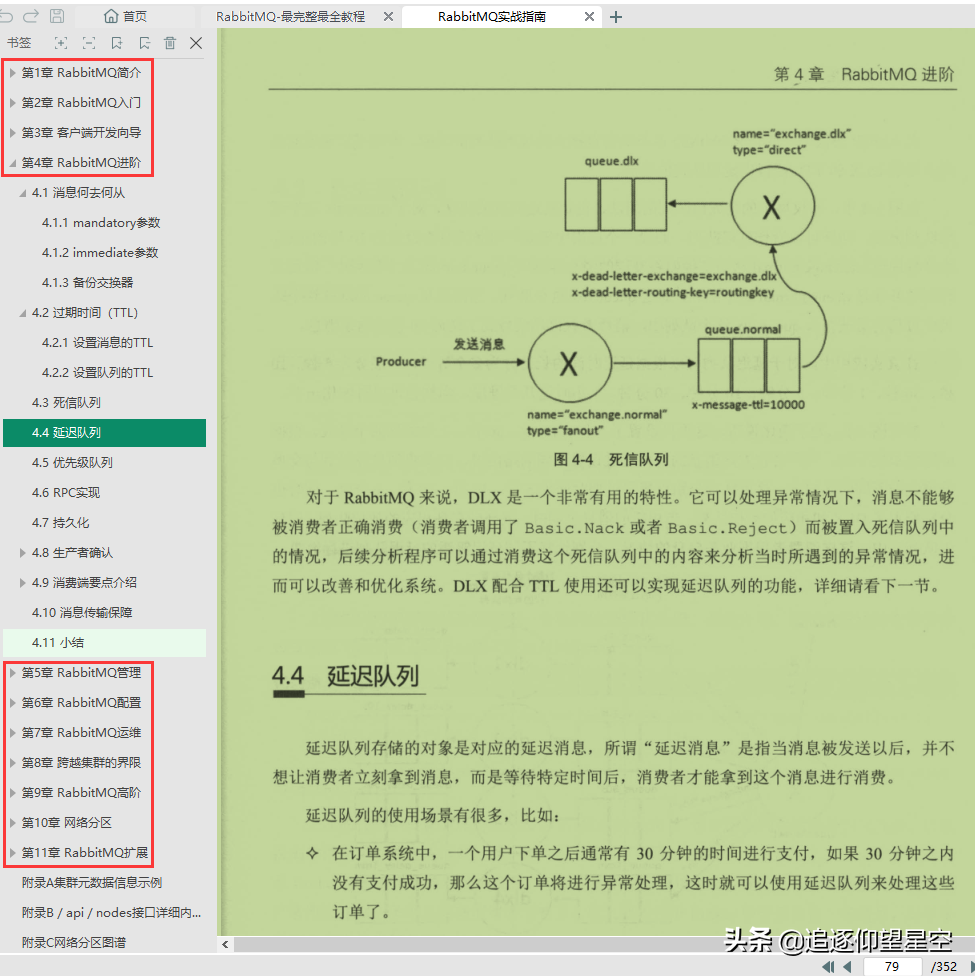Open bookmark 4.1.3 备份交换器

(87, 283)
